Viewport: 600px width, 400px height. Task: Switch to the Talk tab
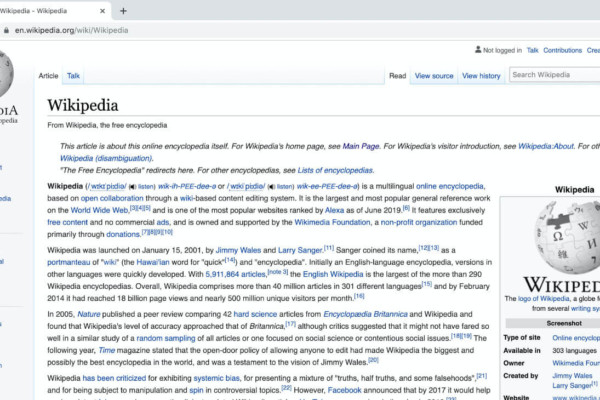click(x=74, y=75)
